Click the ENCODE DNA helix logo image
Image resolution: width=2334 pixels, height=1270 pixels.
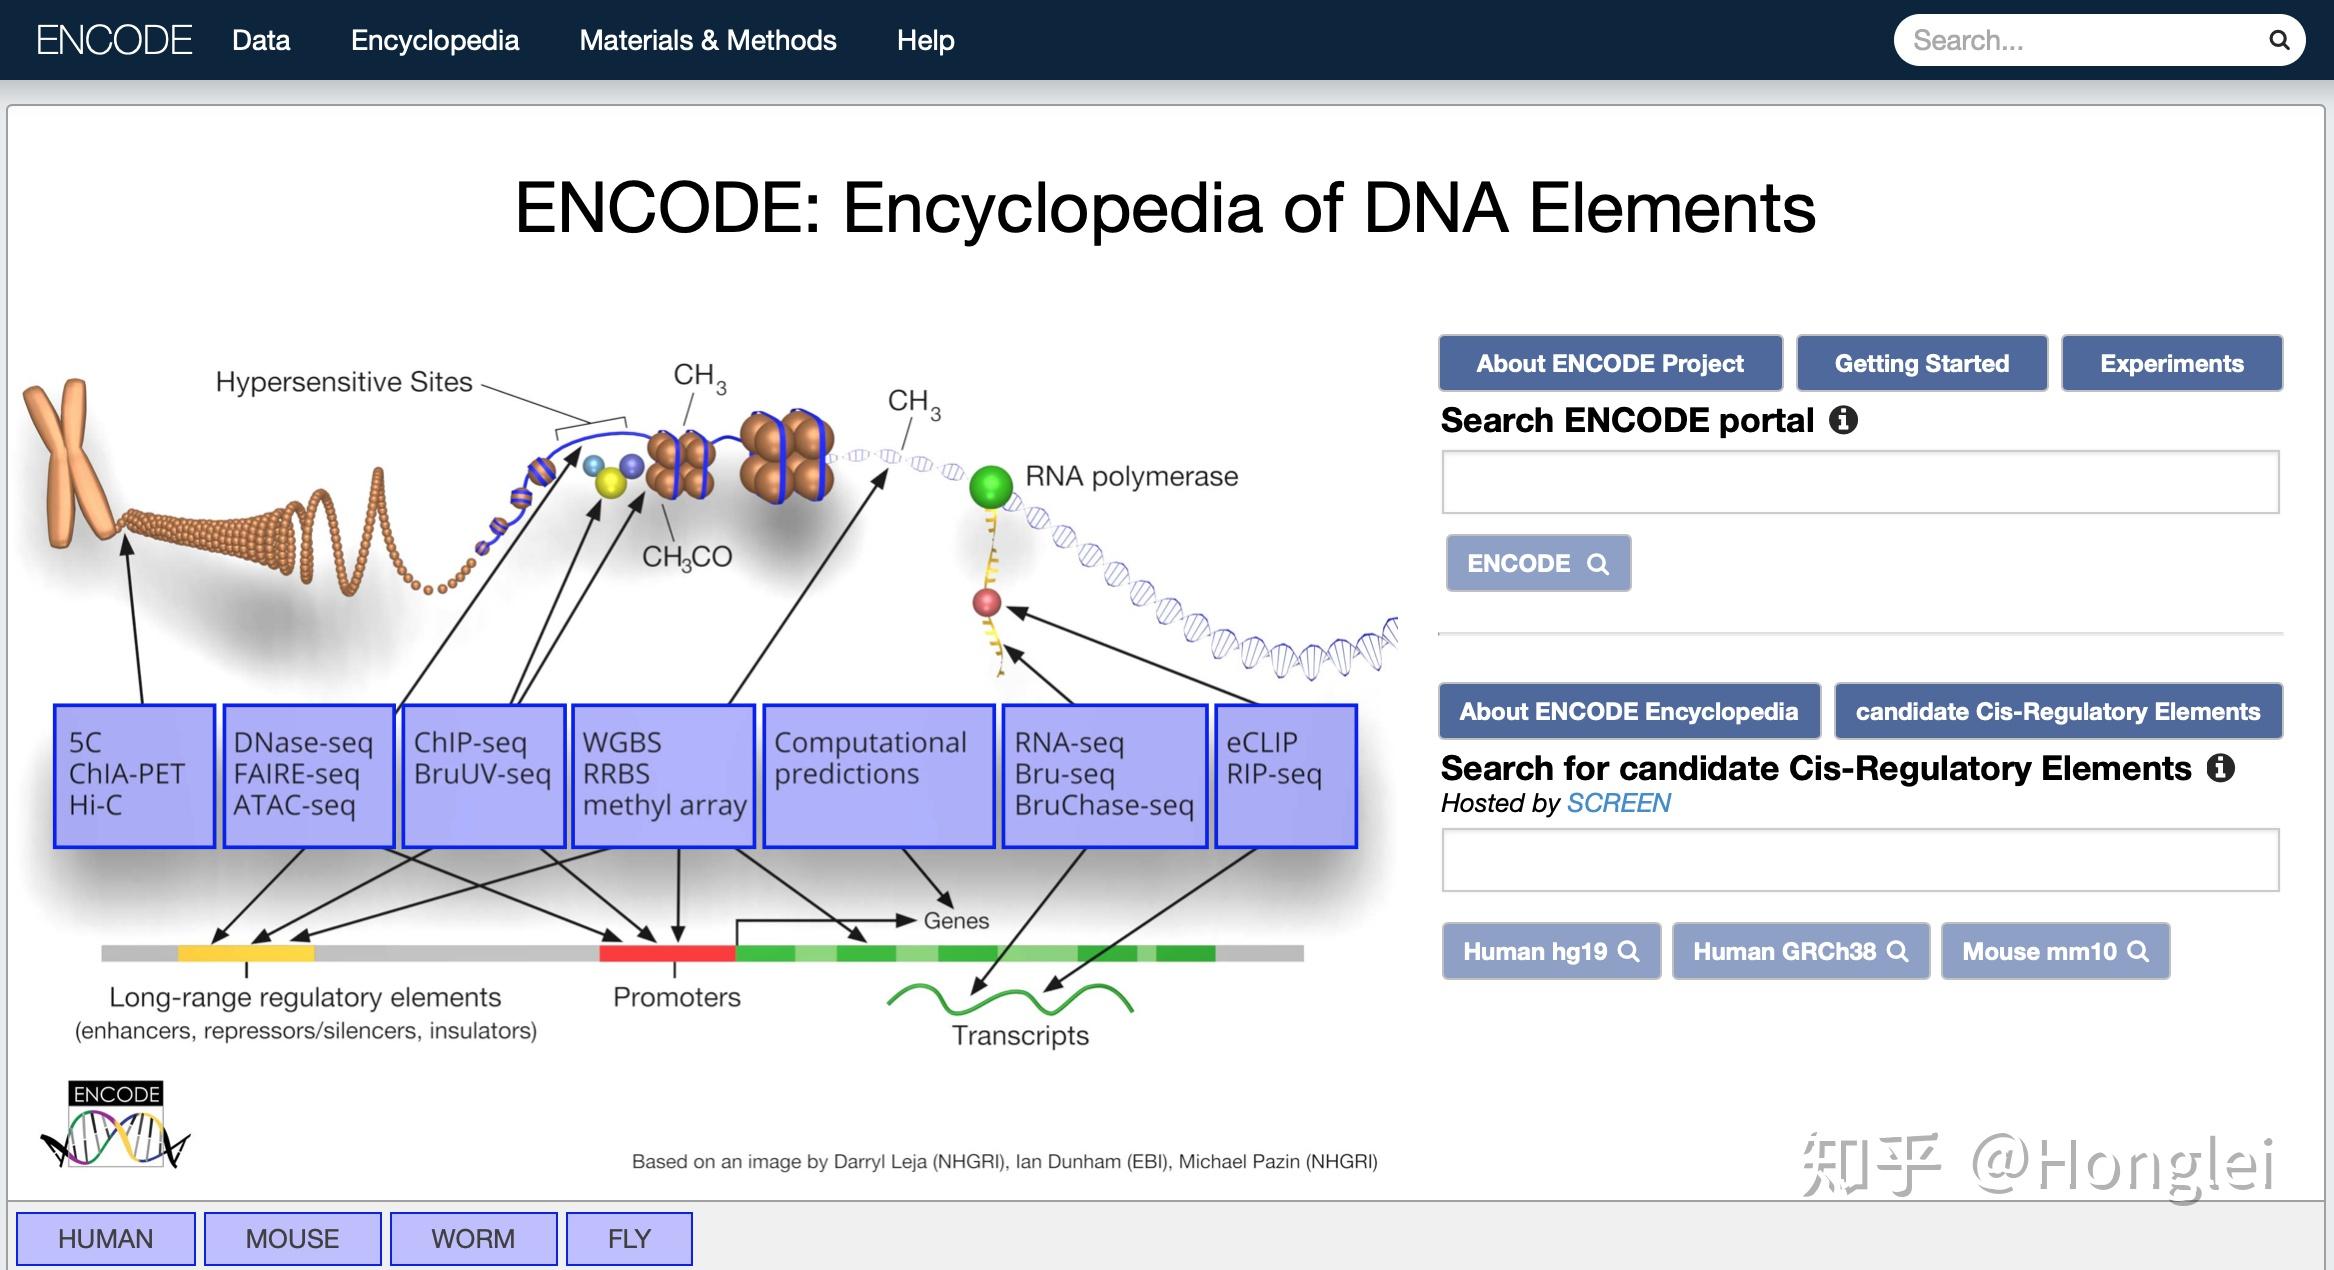tap(116, 1124)
